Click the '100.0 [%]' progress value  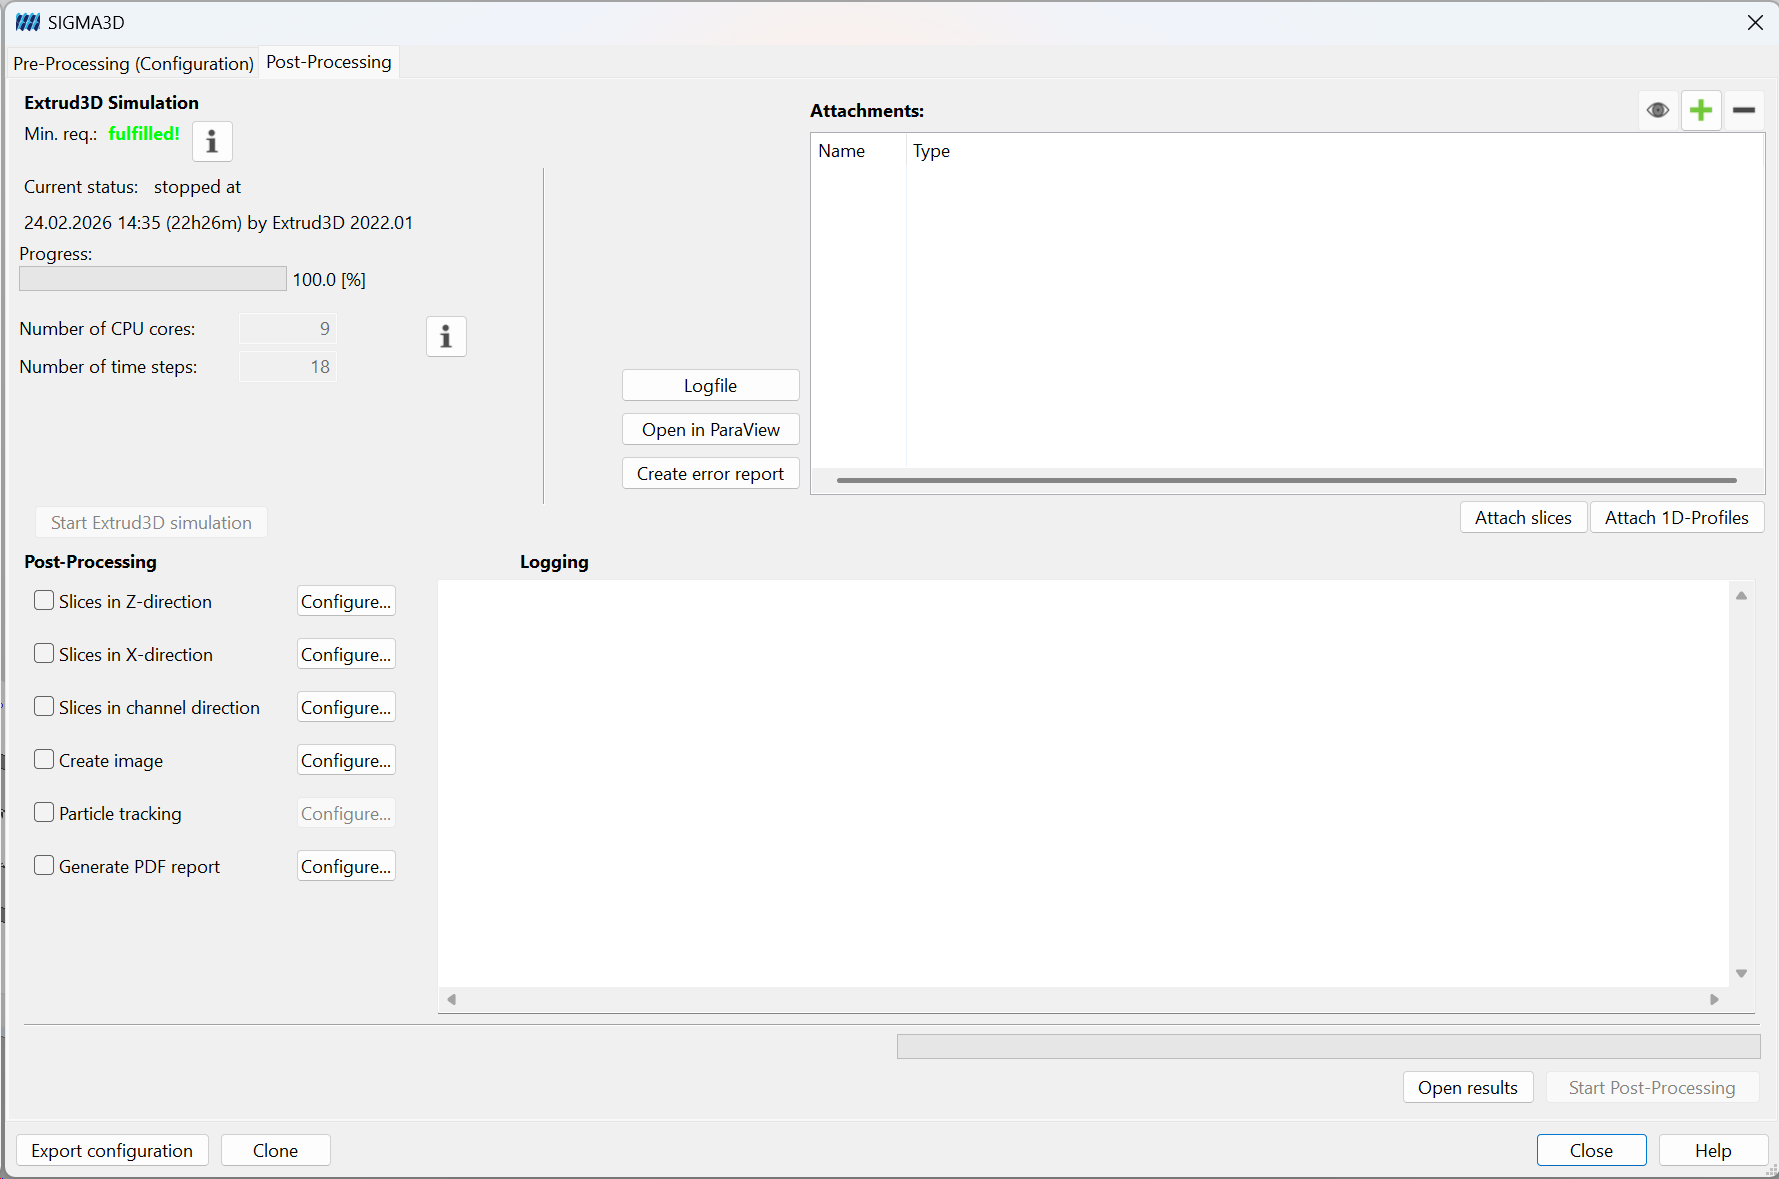tap(329, 280)
